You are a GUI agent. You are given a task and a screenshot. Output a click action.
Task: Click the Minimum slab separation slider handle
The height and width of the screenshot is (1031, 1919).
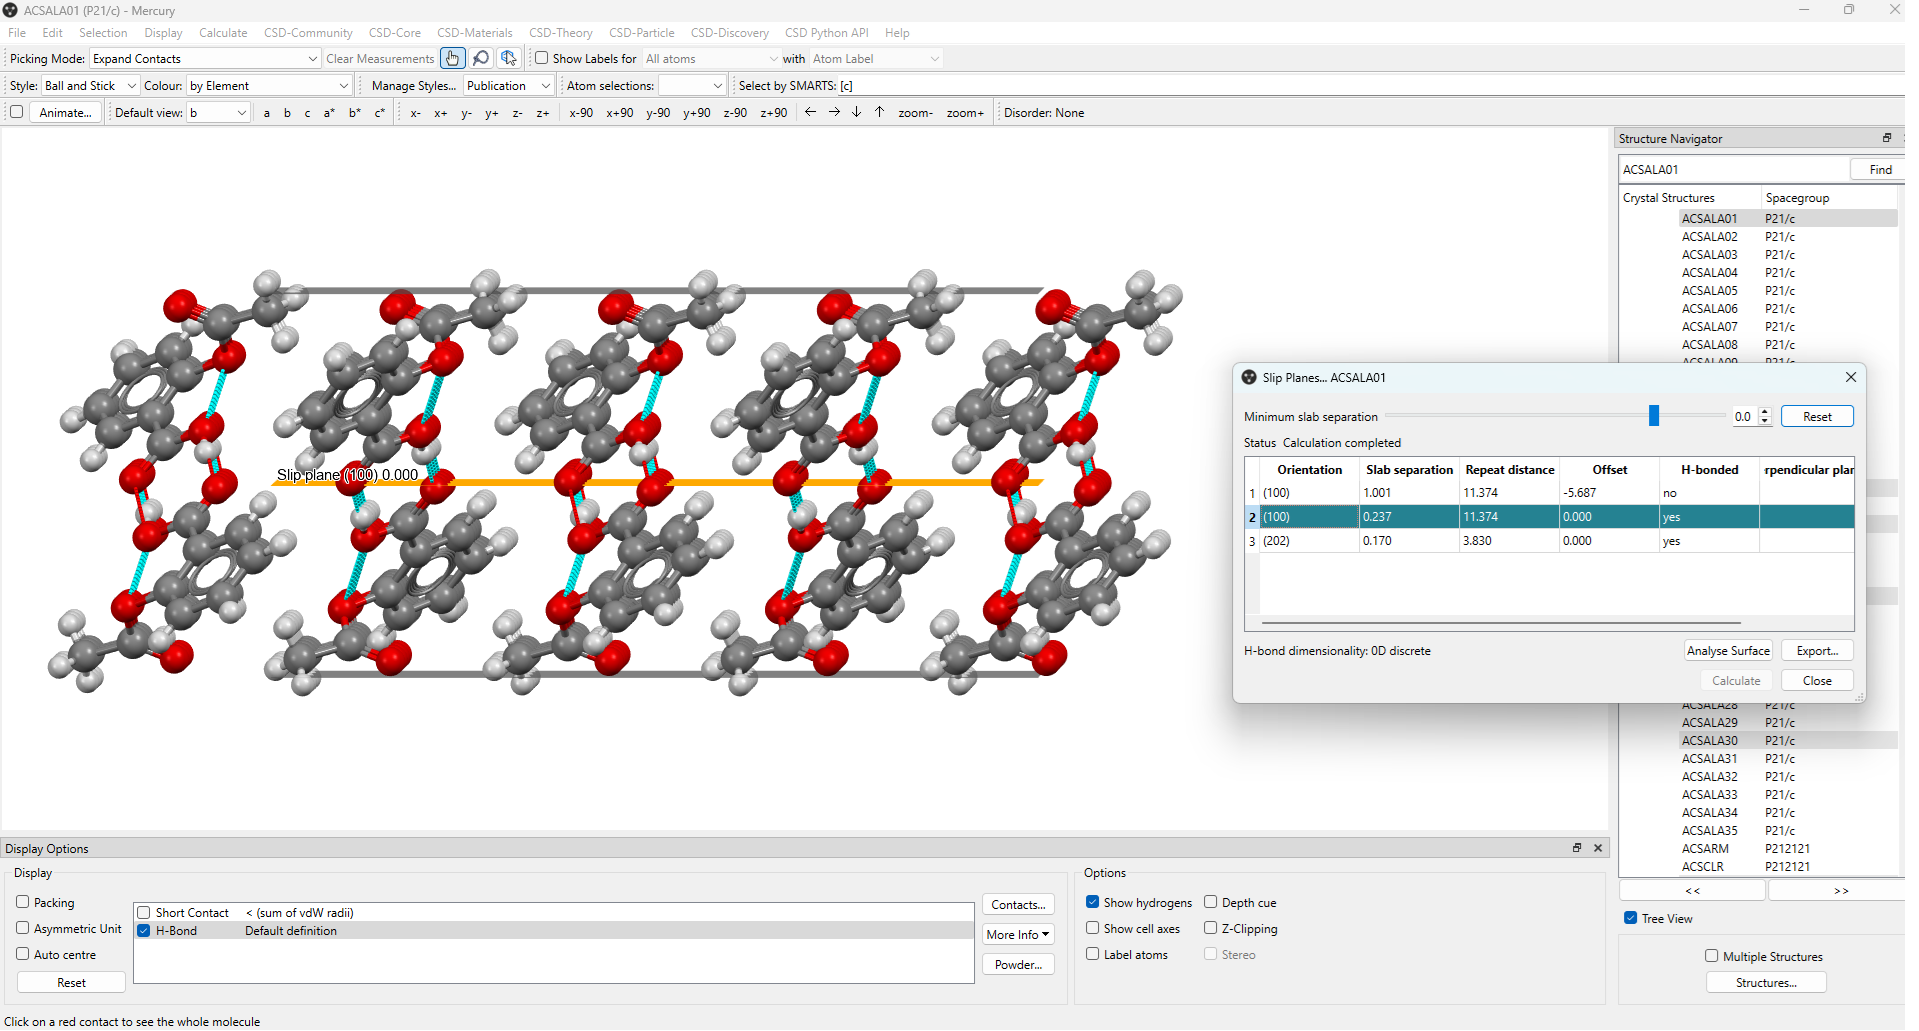point(1654,416)
